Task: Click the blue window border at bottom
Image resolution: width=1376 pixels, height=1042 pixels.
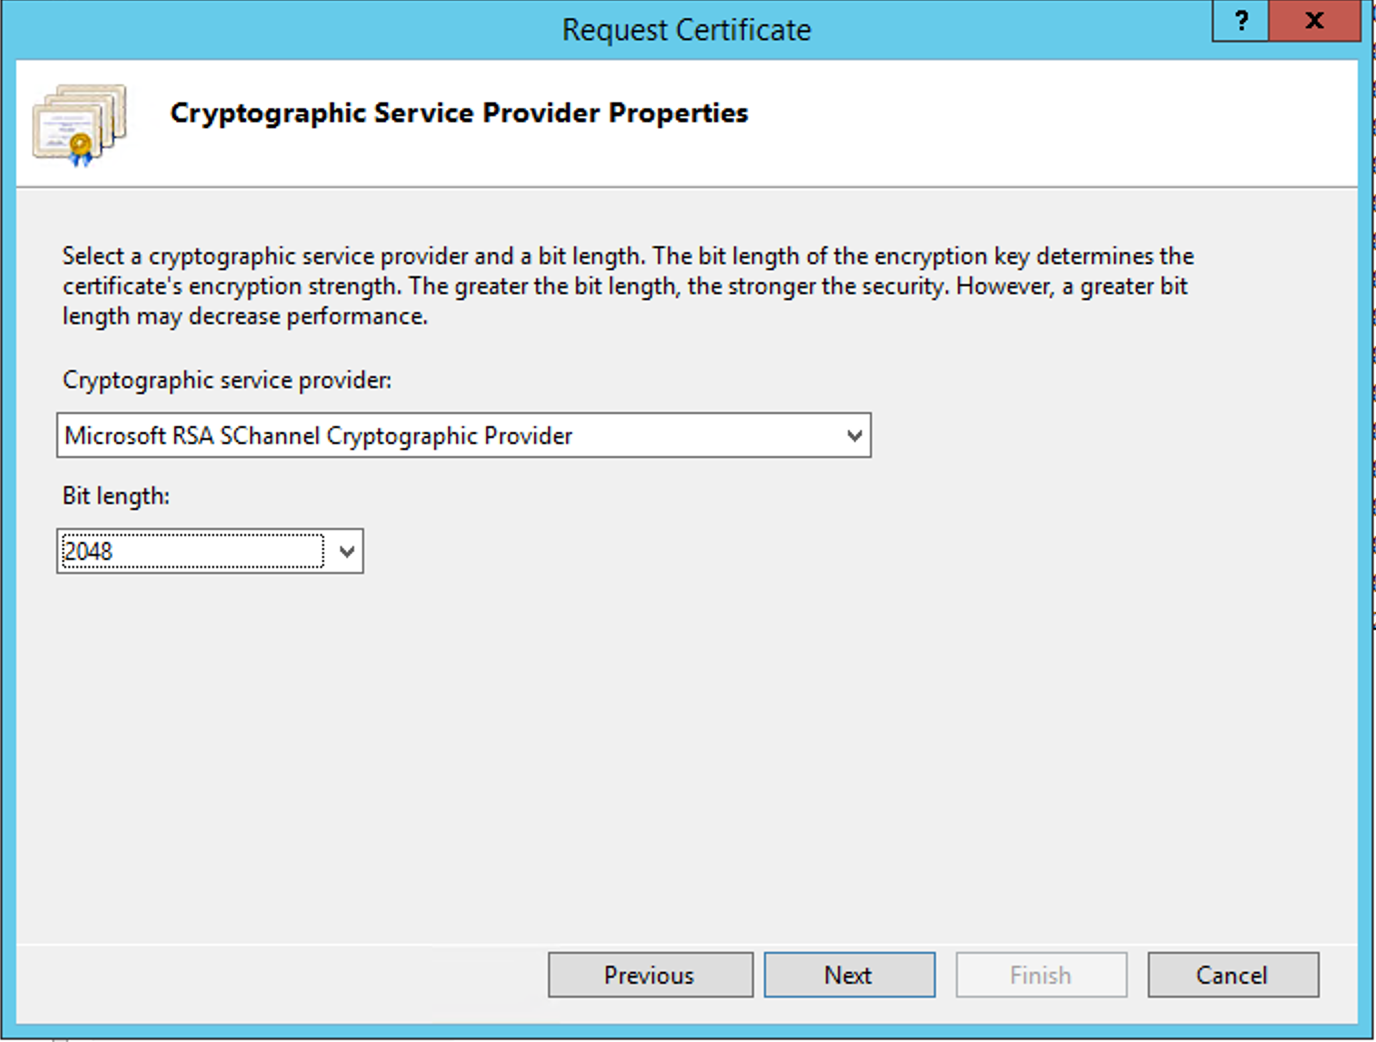Action: (x=687, y=1031)
